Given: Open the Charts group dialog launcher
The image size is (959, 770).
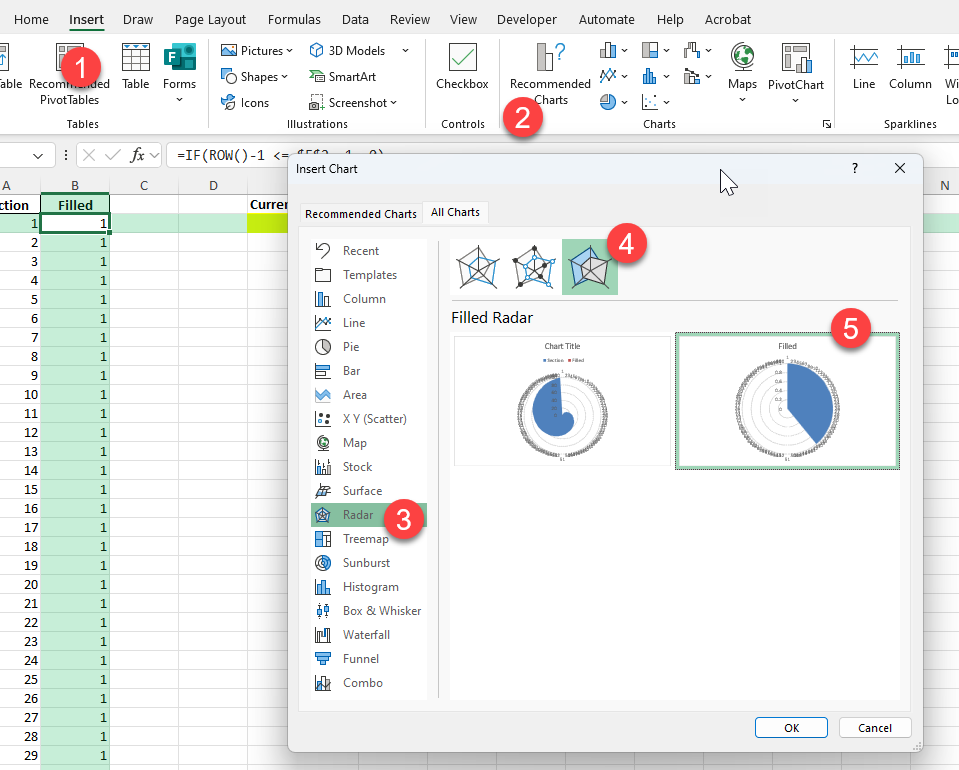Looking at the screenshot, I should [x=827, y=124].
